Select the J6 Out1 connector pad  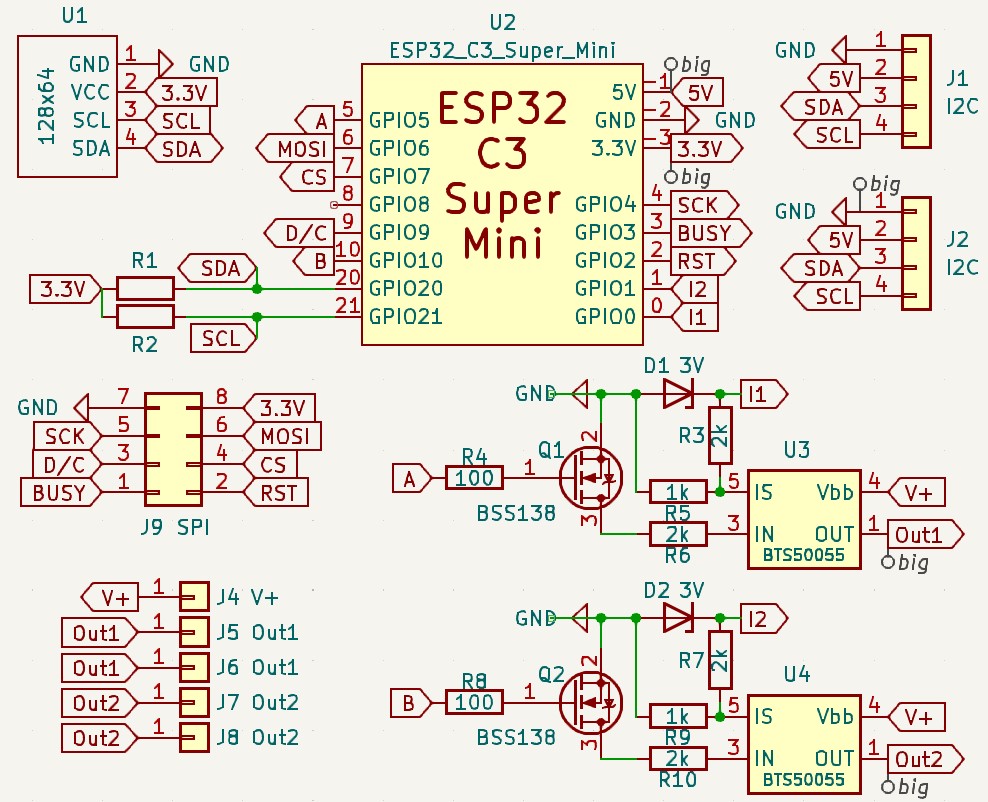coord(194,667)
